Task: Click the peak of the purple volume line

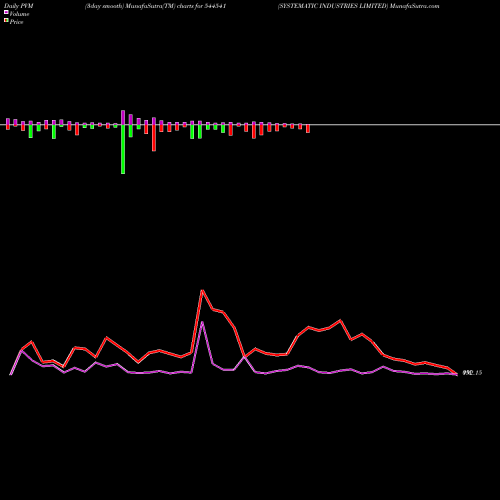Action: click(x=202, y=322)
